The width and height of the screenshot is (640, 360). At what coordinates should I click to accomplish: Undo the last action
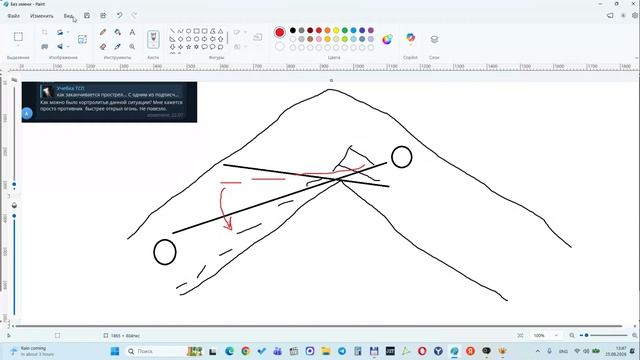(119, 16)
